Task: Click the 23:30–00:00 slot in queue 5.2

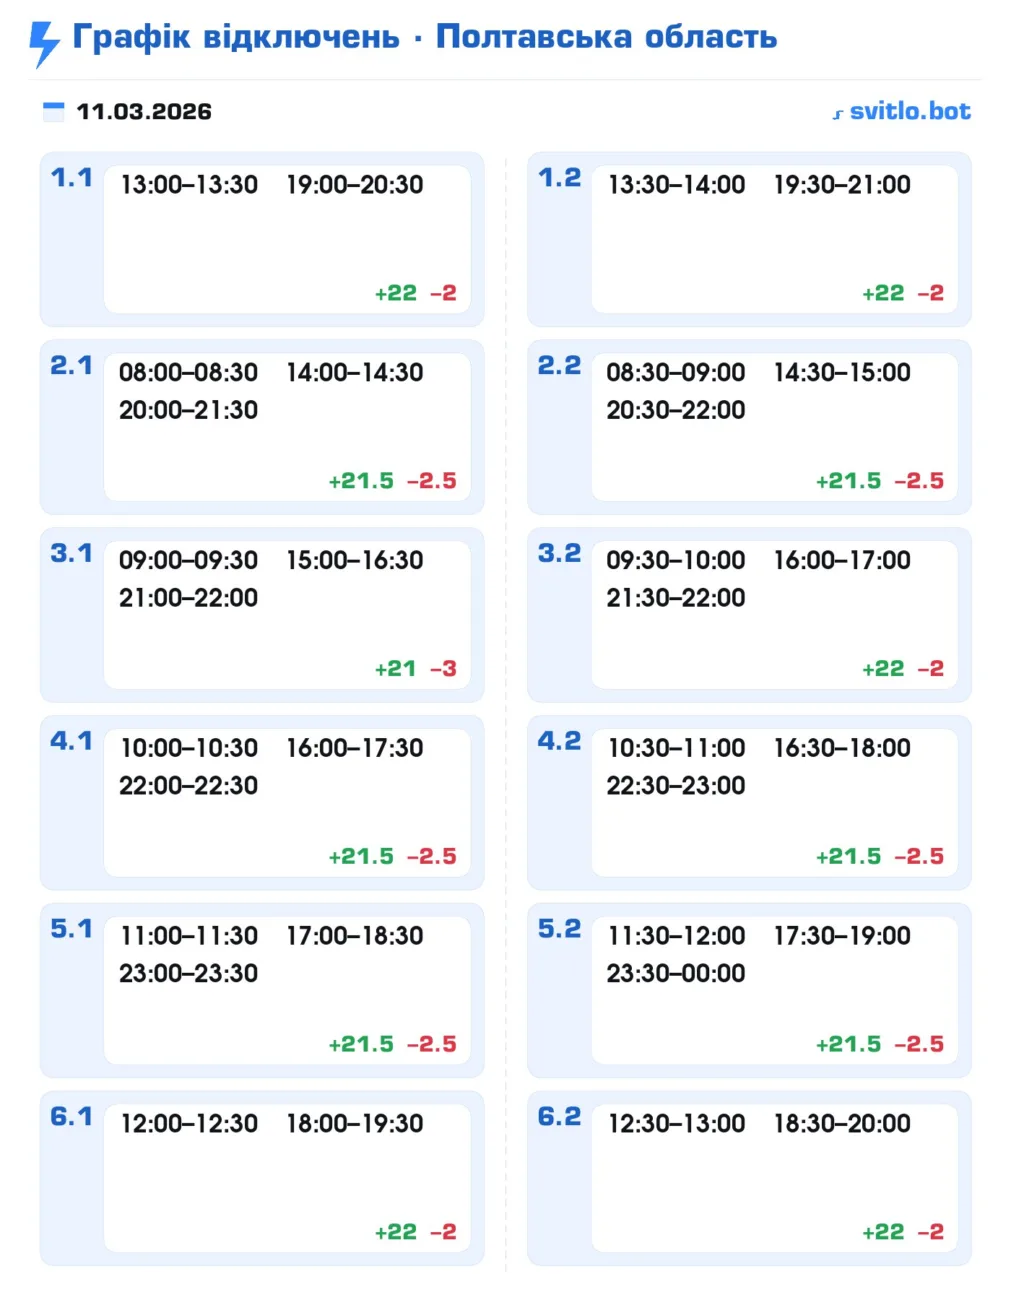Action: 676,973
